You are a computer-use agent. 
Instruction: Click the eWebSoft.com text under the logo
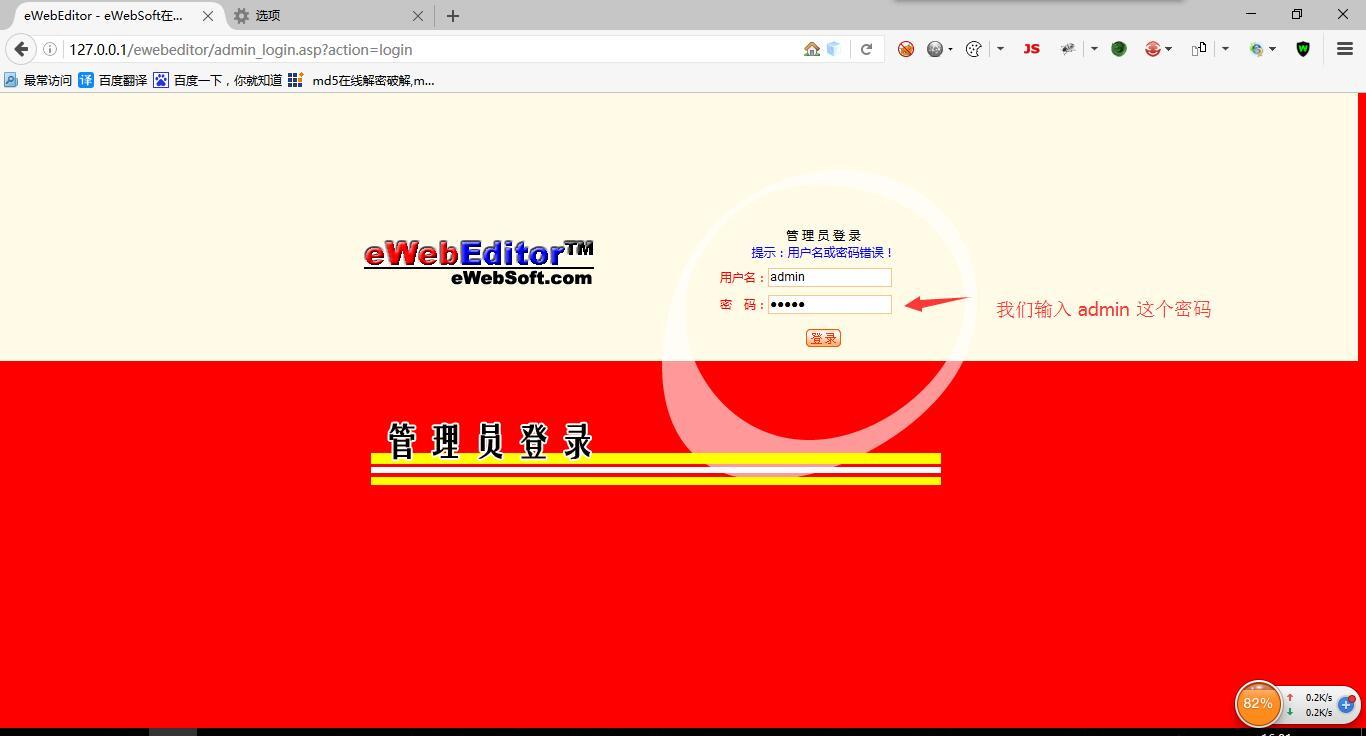pyautogui.click(x=522, y=278)
